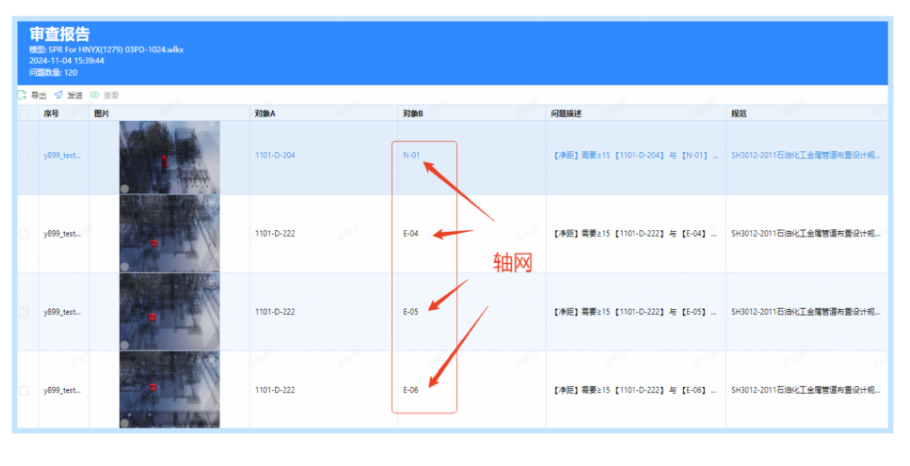Click the timestamp 2024-11-04 15:39:44
Screen dimensions: 910x466
(x=67, y=61)
